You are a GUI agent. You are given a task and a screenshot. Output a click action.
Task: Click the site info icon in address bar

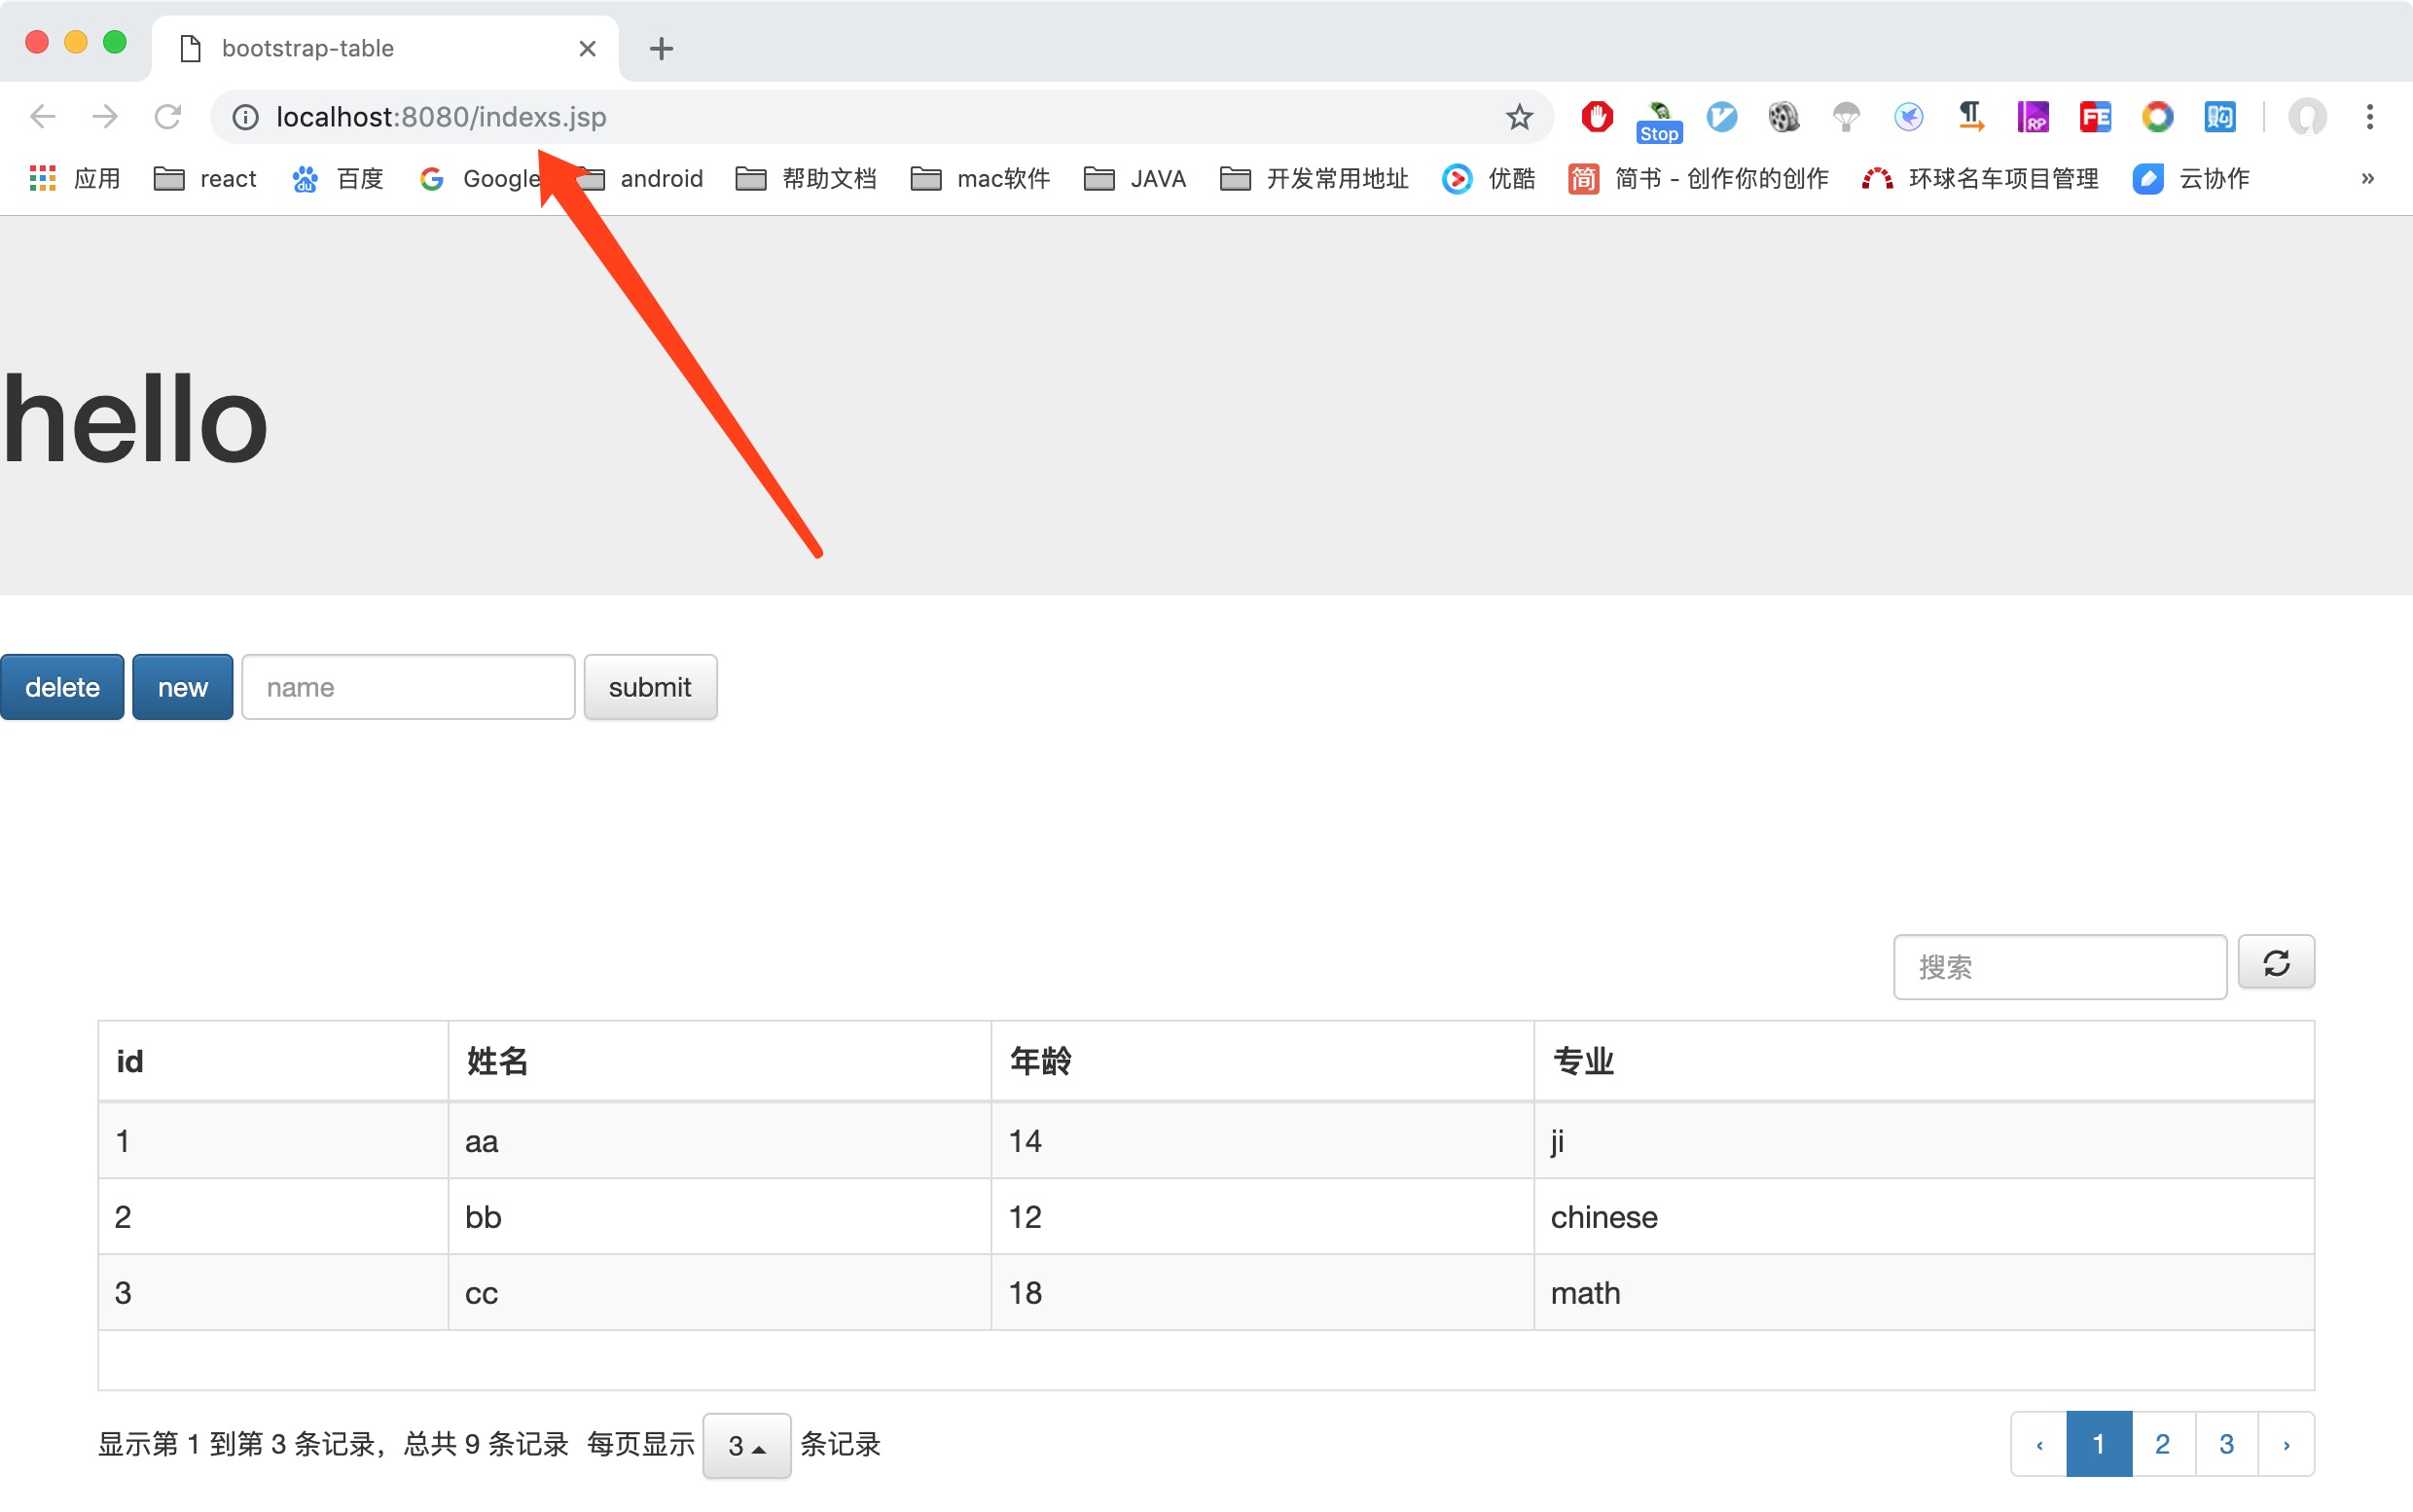245,117
